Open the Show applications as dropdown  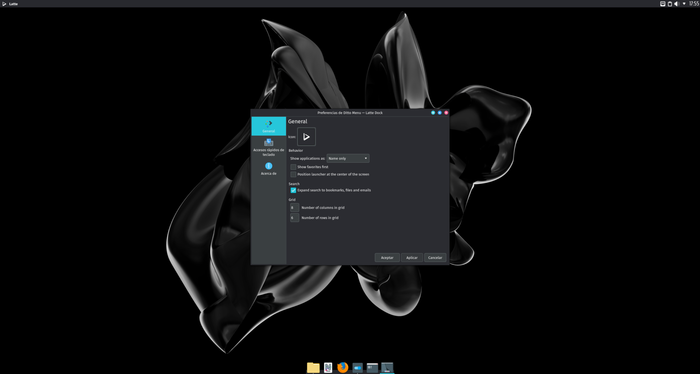348,158
